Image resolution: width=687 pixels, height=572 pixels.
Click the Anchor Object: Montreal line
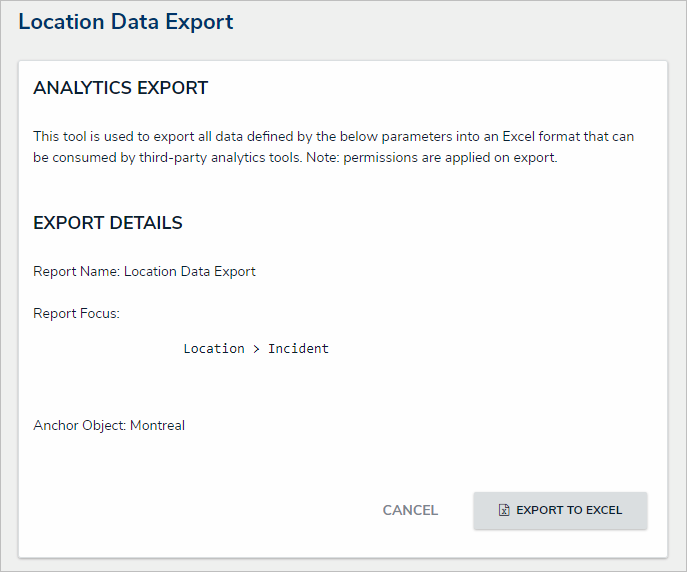tap(109, 426)
